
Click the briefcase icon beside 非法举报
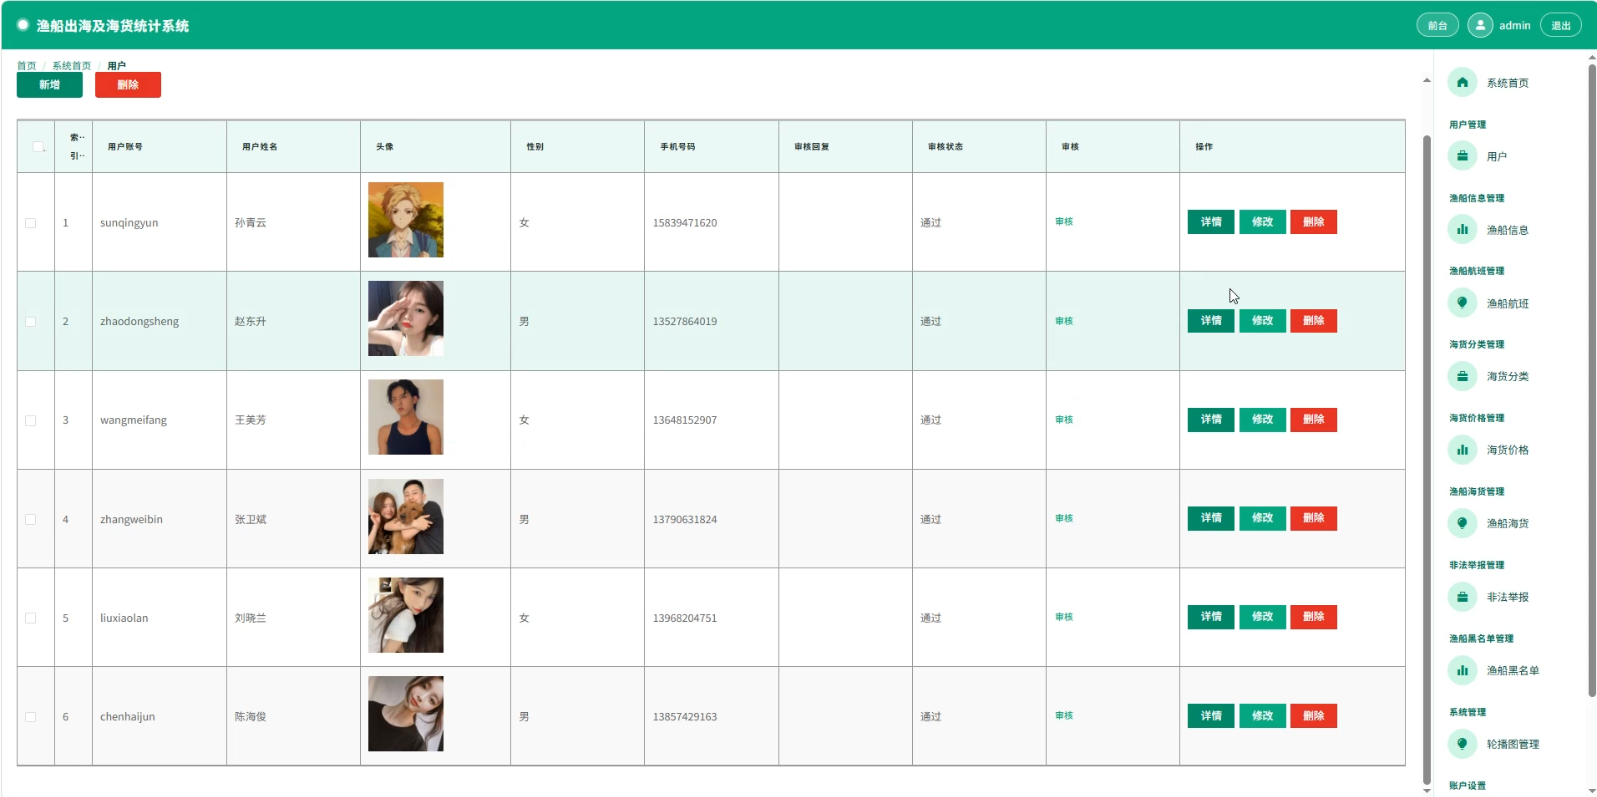point(1462,597)
